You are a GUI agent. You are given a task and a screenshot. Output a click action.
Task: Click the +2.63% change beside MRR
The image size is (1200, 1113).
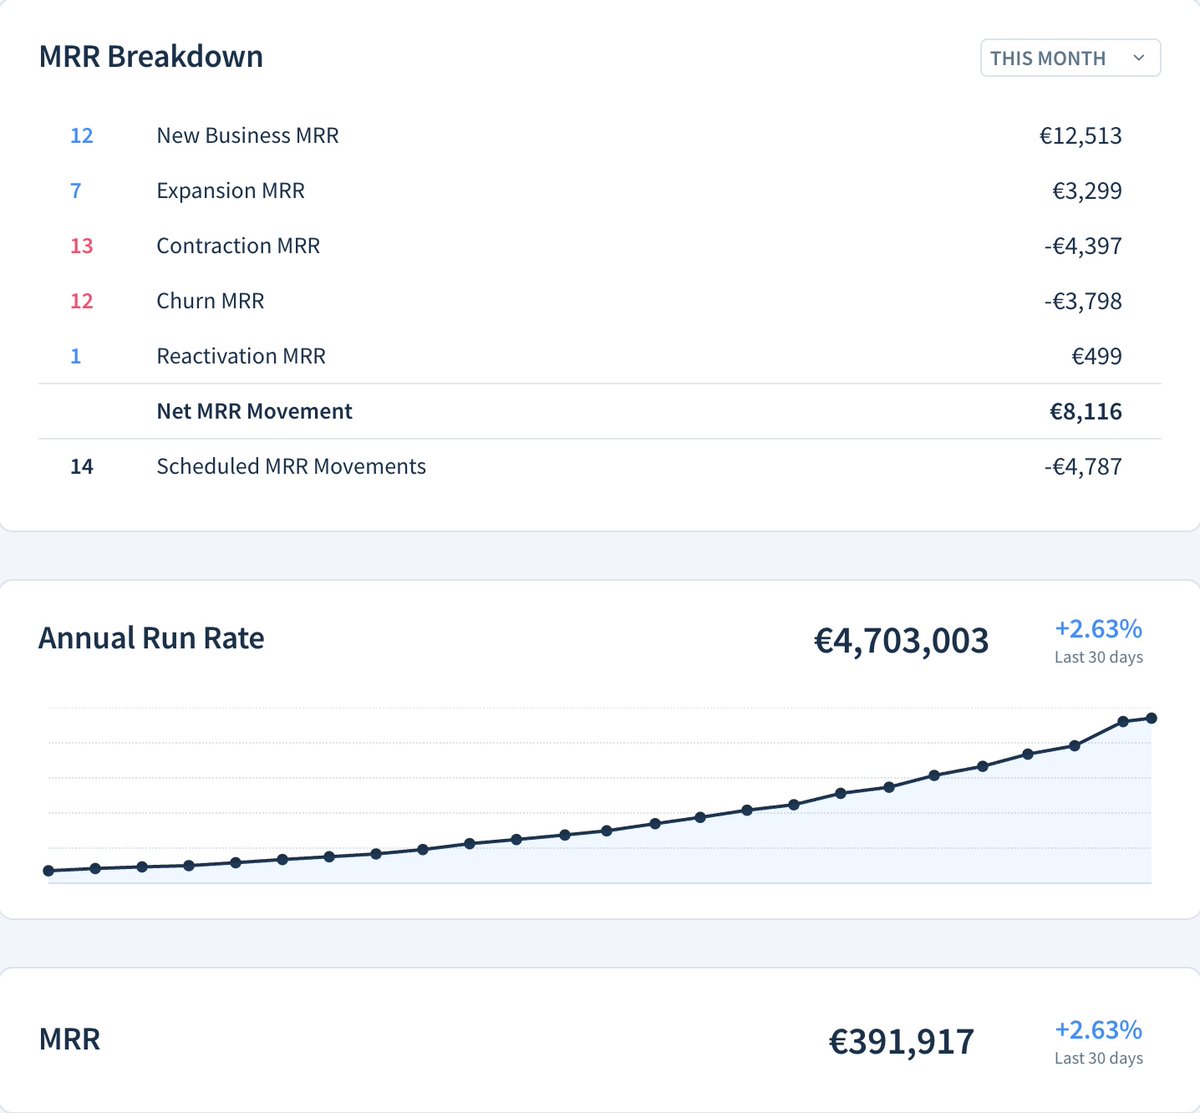(1097, 1028)
